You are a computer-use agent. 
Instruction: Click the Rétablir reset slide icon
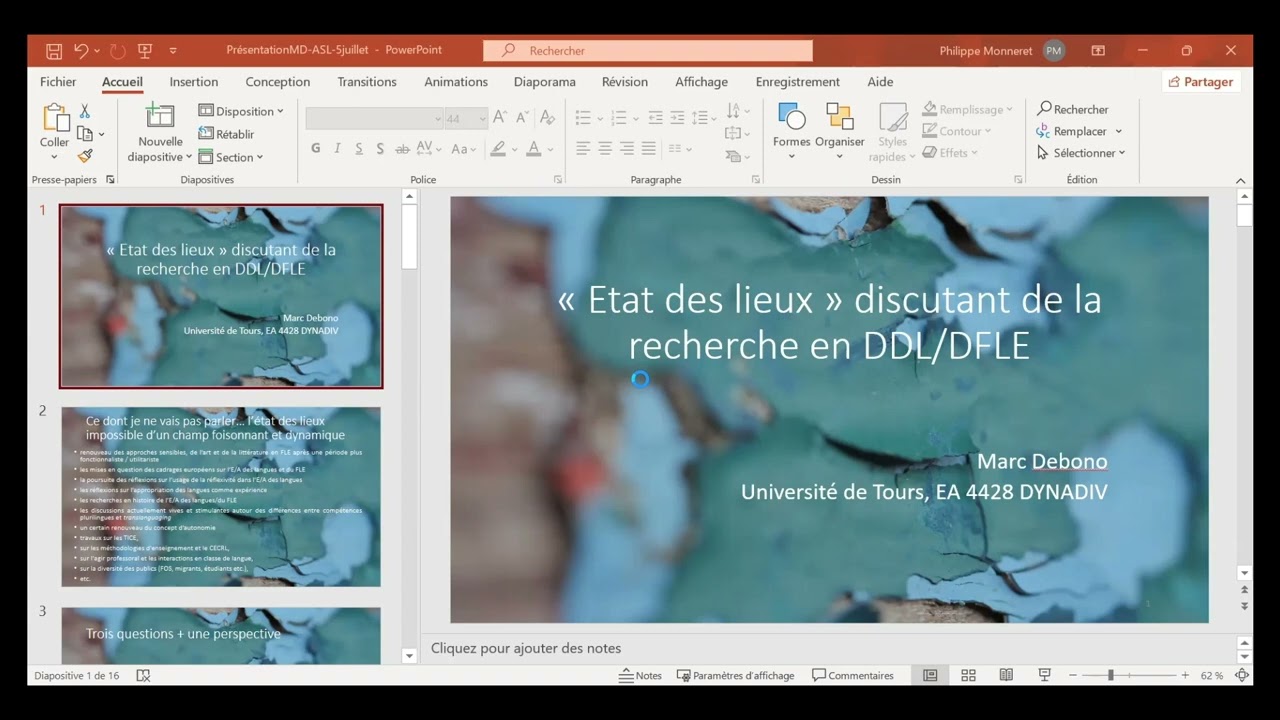[227, 134]
